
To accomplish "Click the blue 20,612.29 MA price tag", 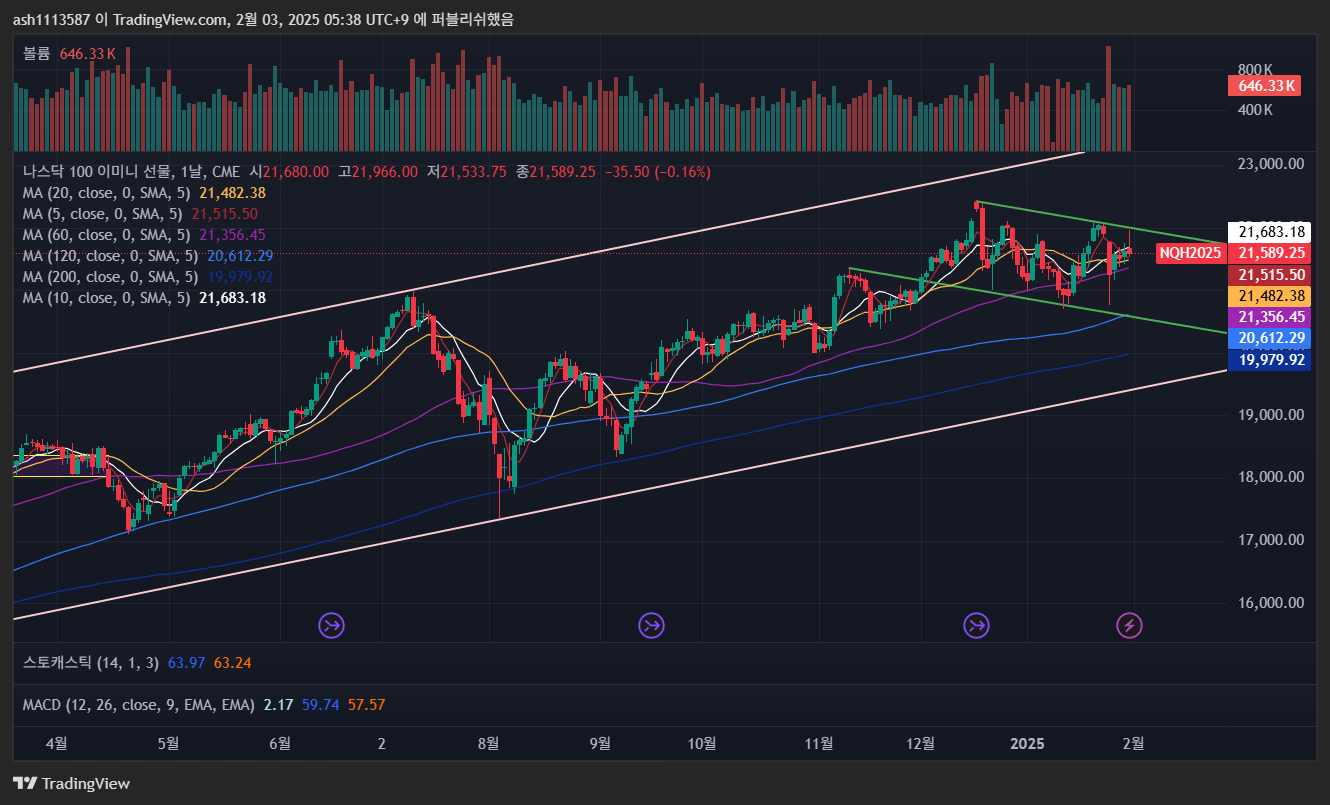I will click(x=1268, y=339).
